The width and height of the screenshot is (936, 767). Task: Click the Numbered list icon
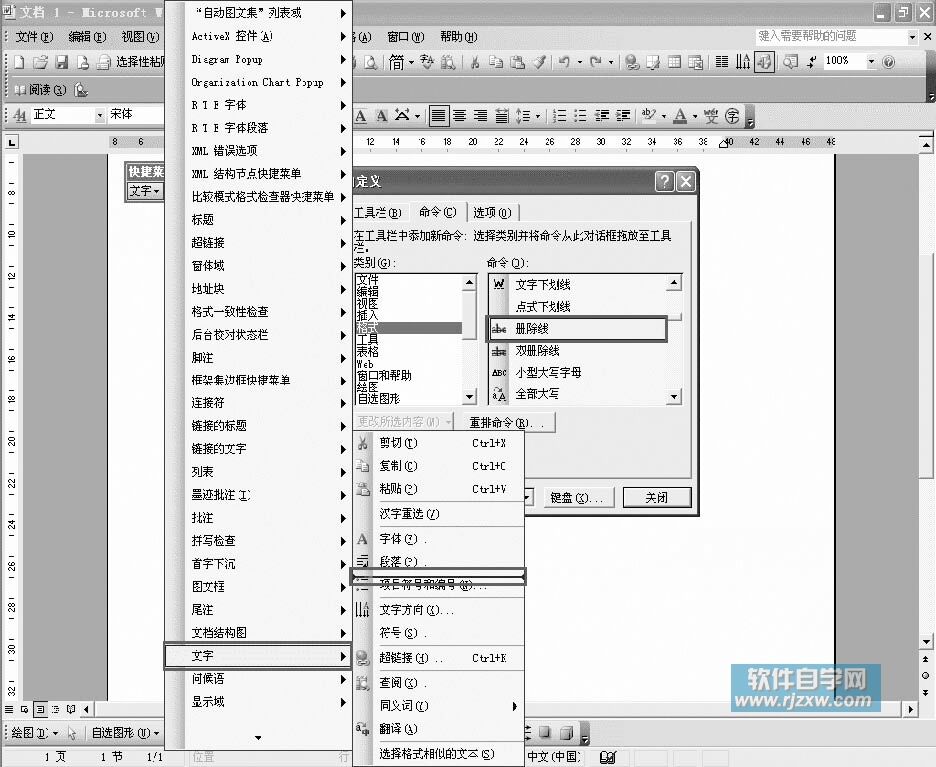click(559, 115)
